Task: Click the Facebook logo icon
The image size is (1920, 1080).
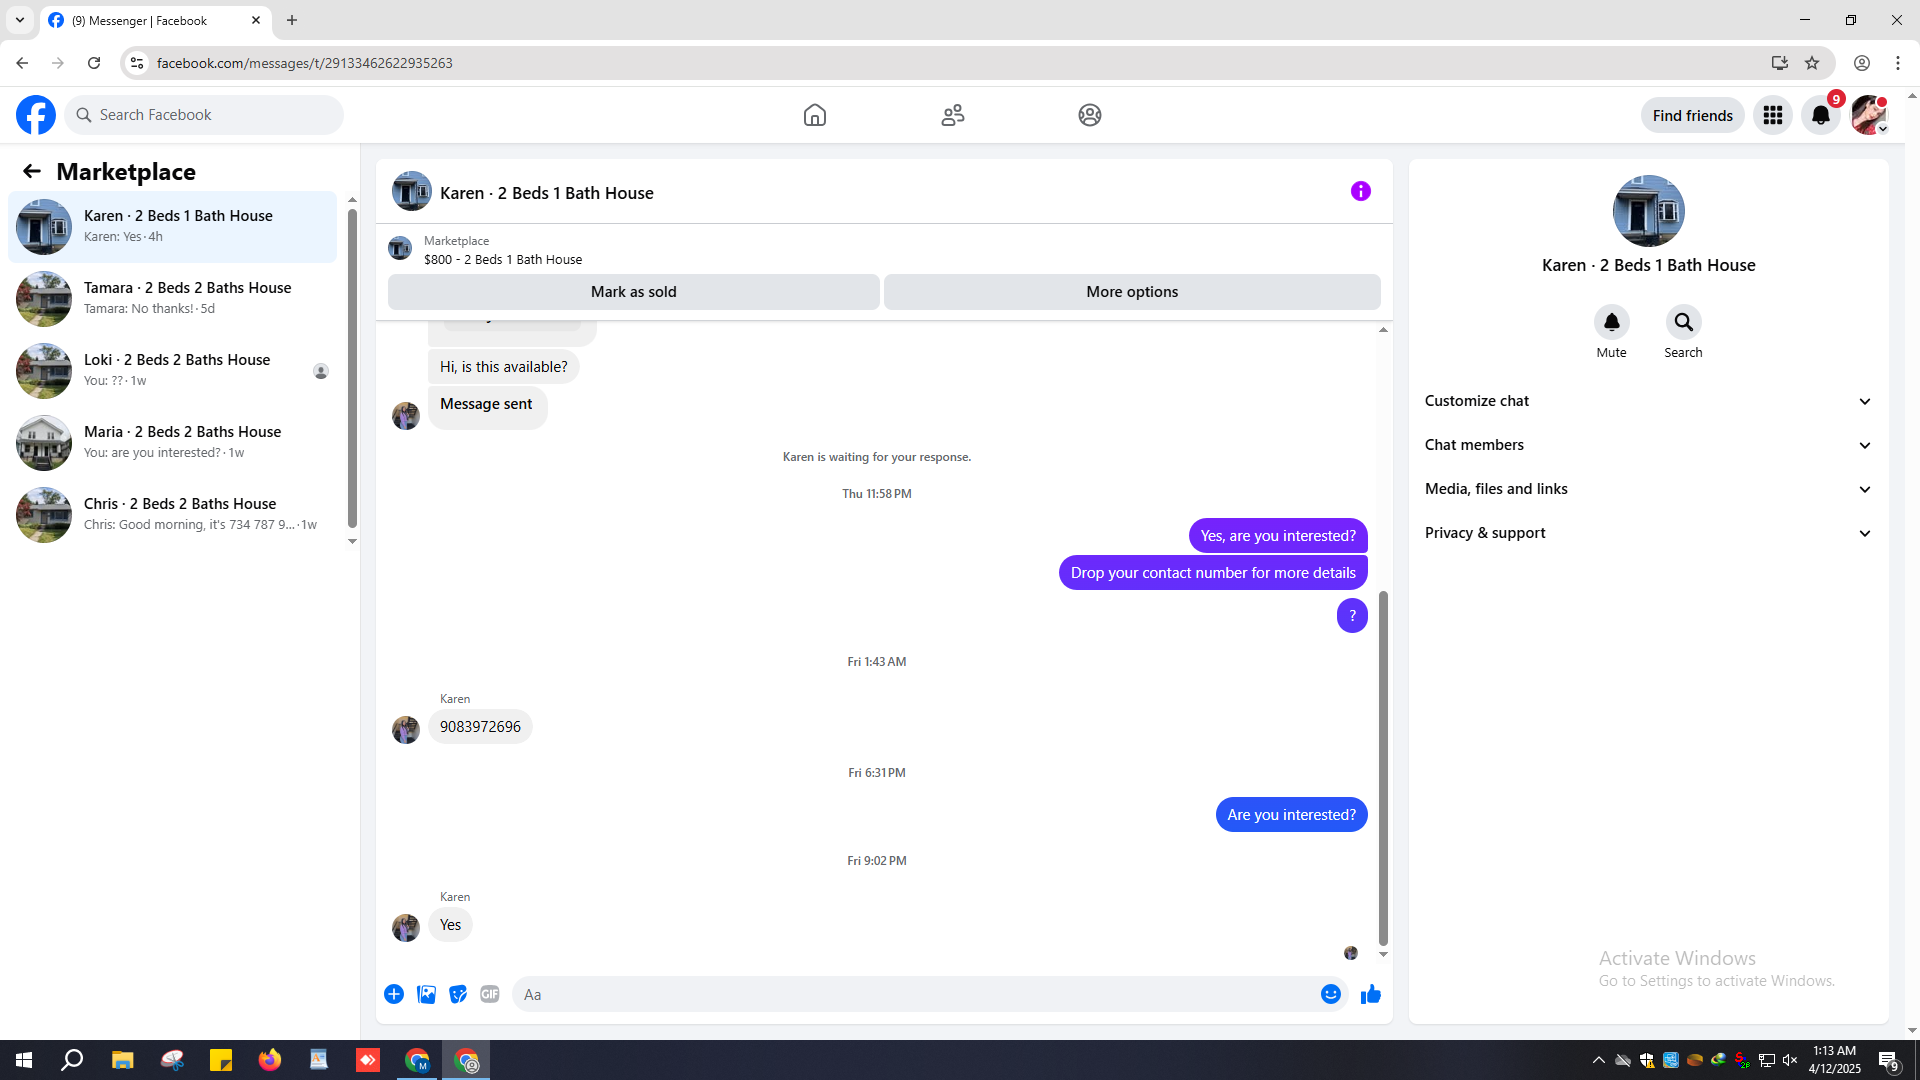Action: click(x=36, y=115)
